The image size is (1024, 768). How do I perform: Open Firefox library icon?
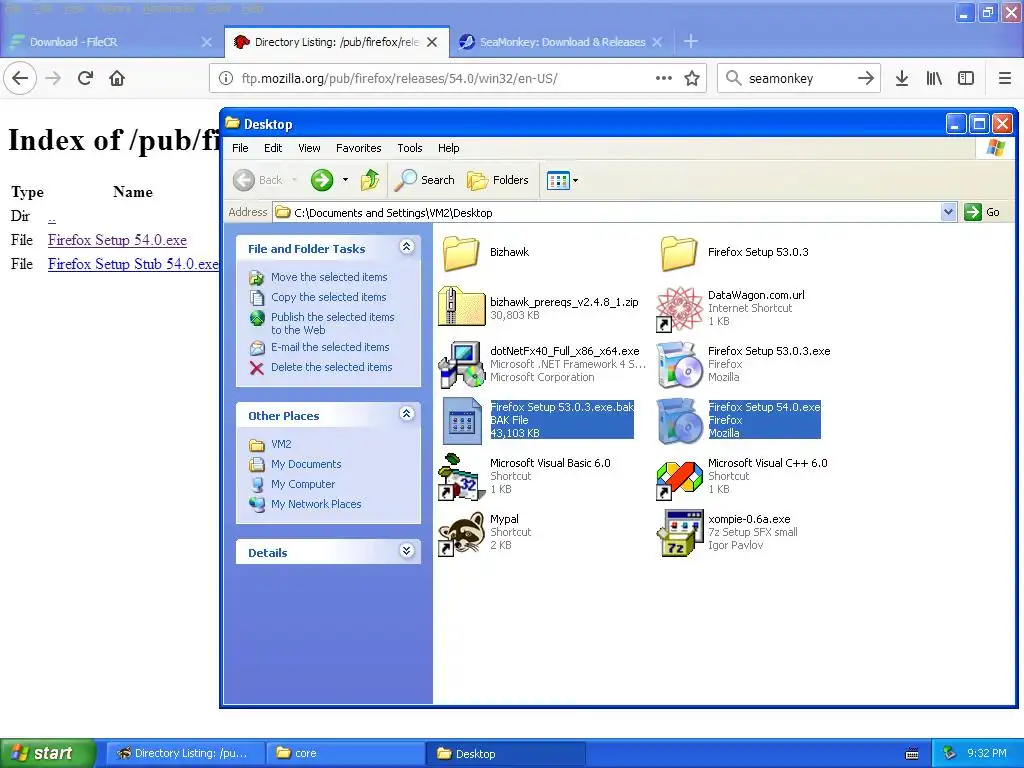coord(934,78)
